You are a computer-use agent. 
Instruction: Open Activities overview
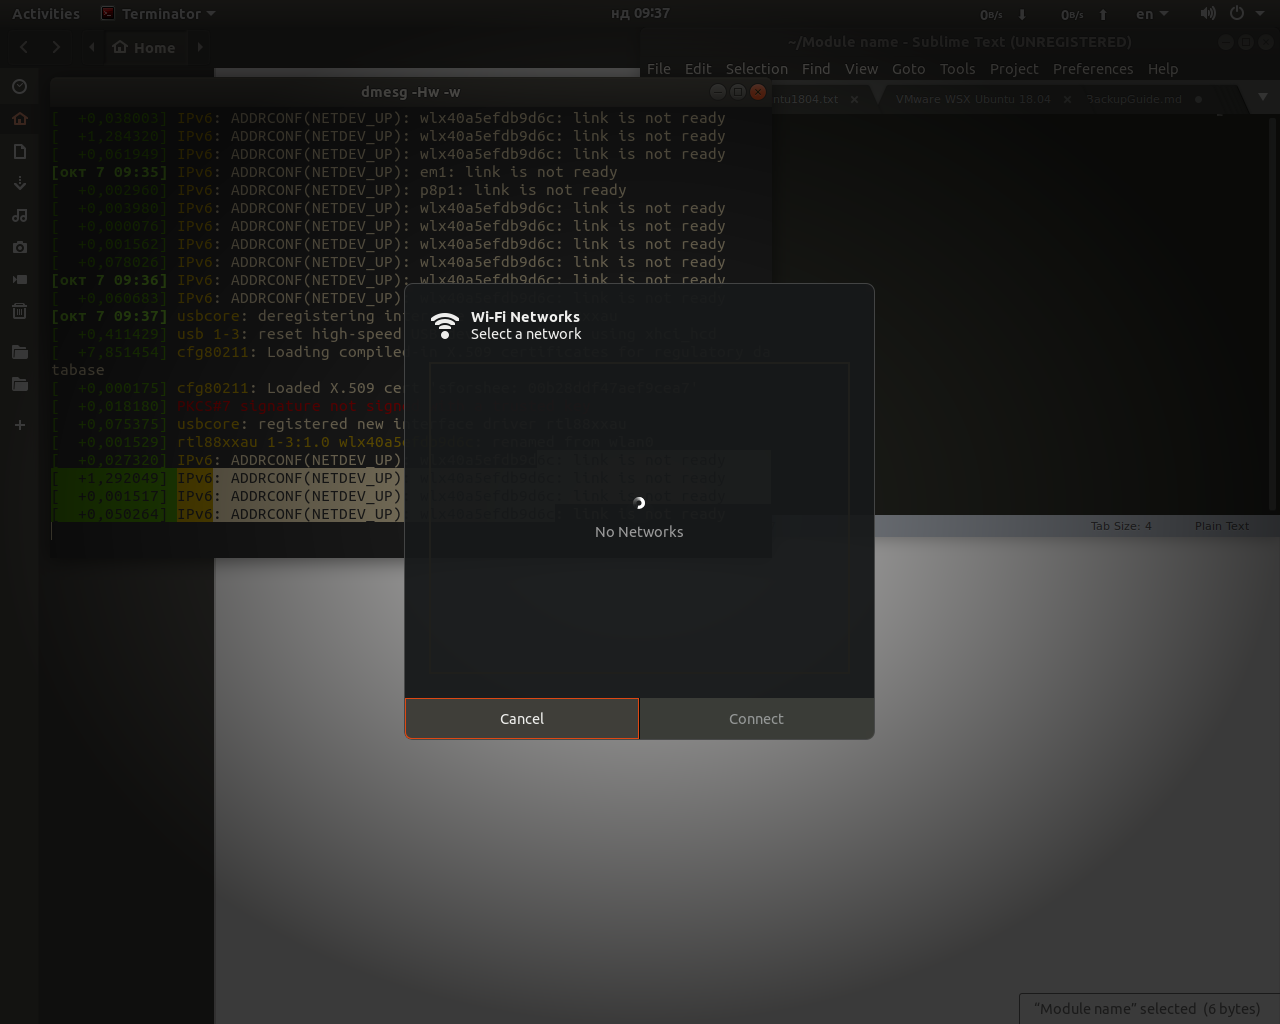[46, 14]
